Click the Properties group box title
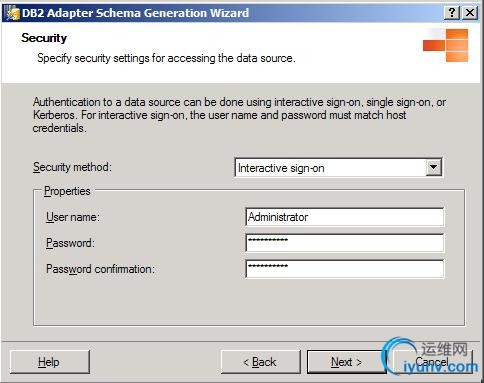Screen dimensions: 484x383 tap(67, 191)
